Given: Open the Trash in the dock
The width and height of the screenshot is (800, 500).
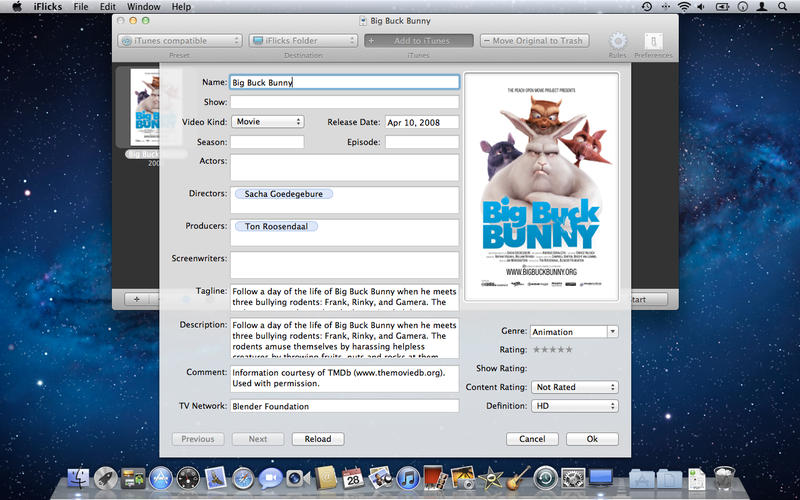Looking at the screenshot, I should click(x=725, y=478).
